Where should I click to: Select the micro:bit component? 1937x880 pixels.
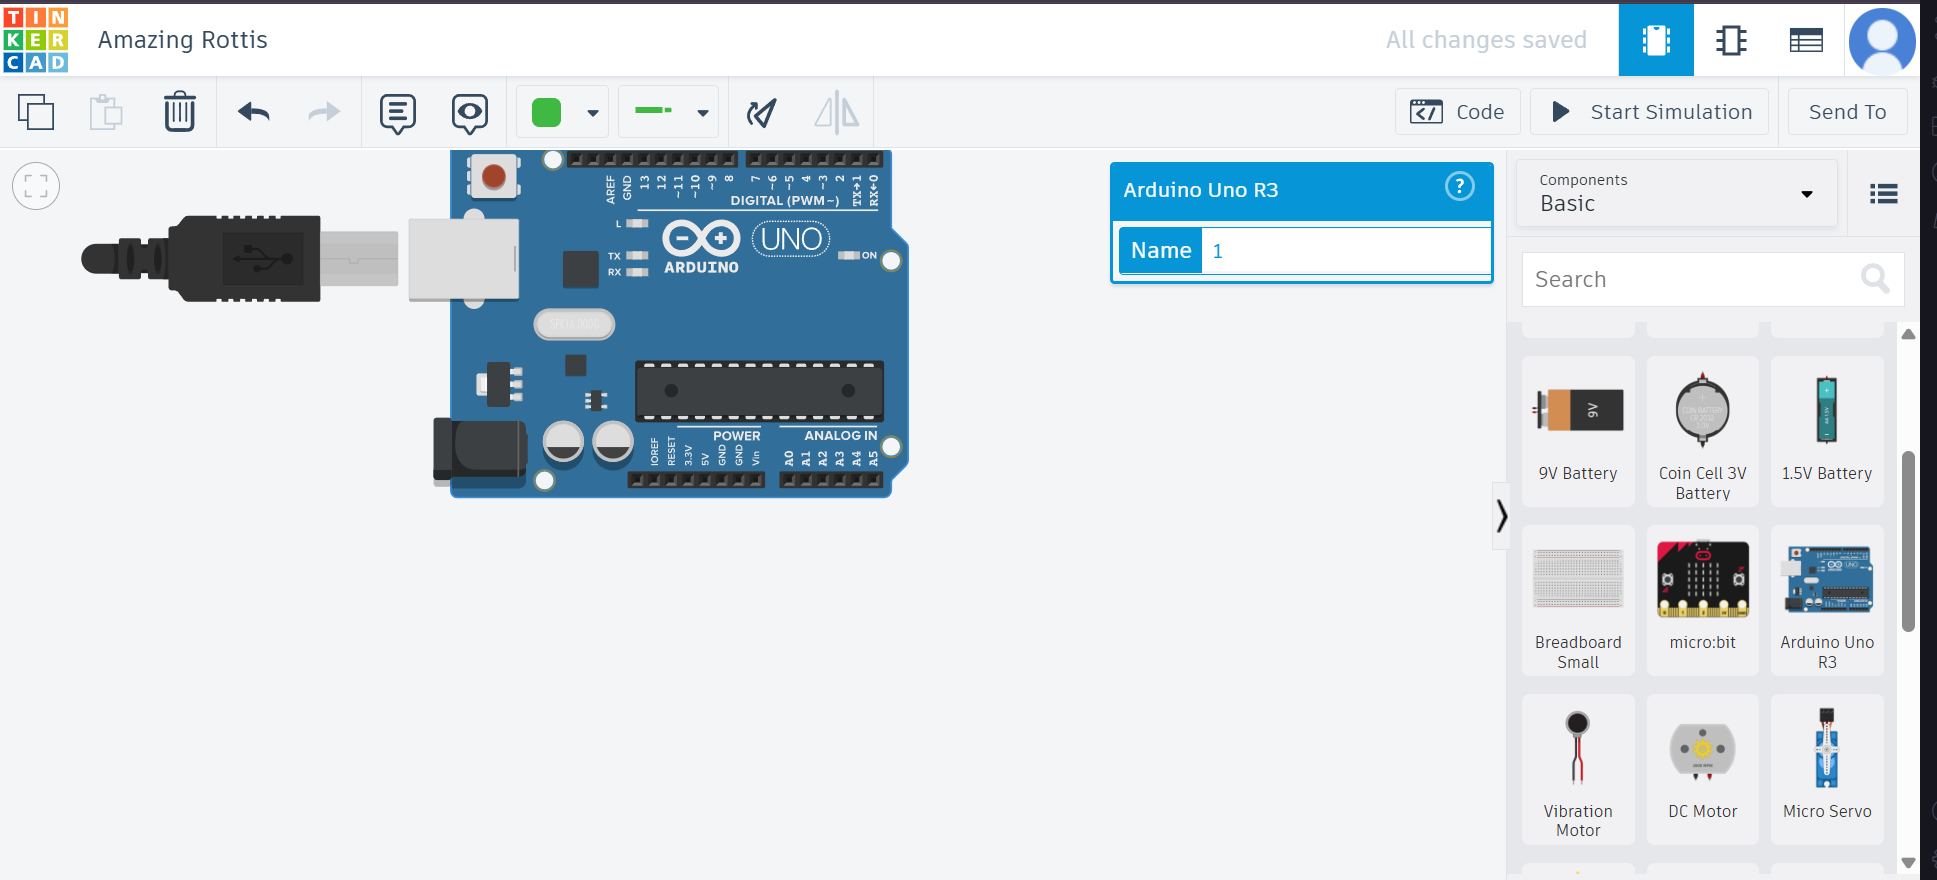1702,600
